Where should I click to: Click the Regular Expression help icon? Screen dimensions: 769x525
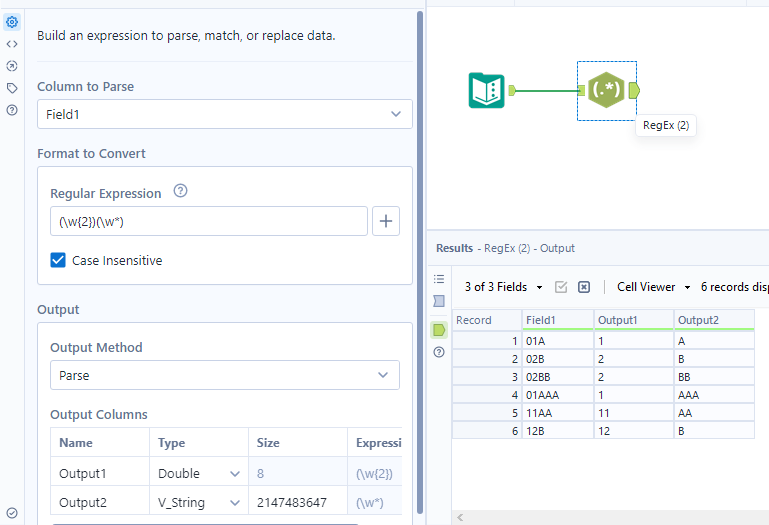tap(181, 192)
